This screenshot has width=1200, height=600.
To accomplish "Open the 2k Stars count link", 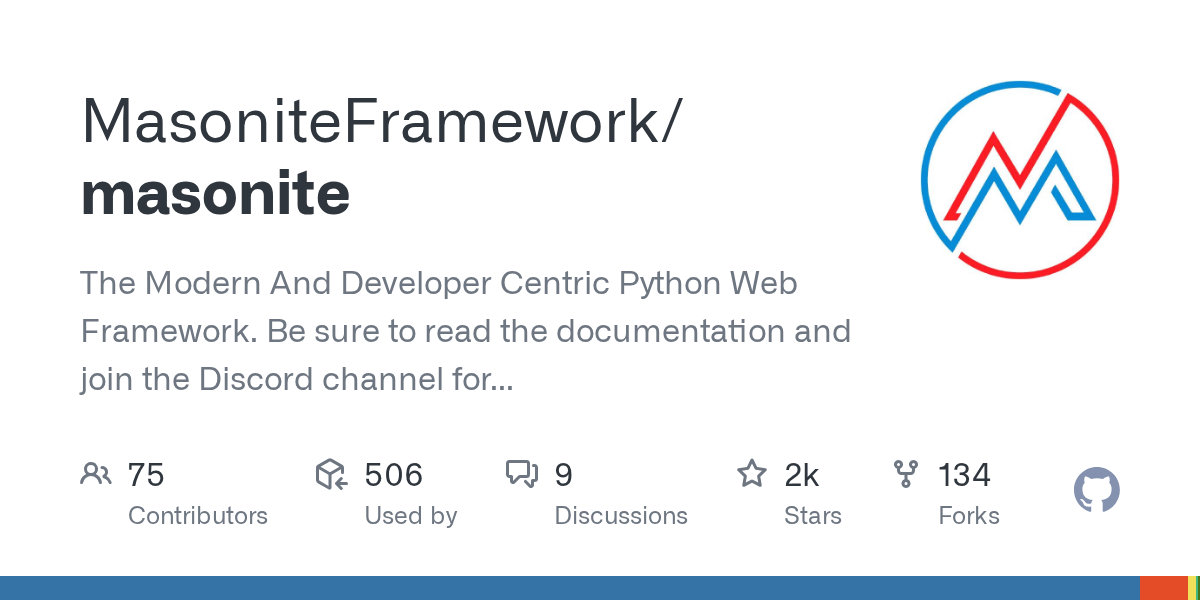I will 802,474.
